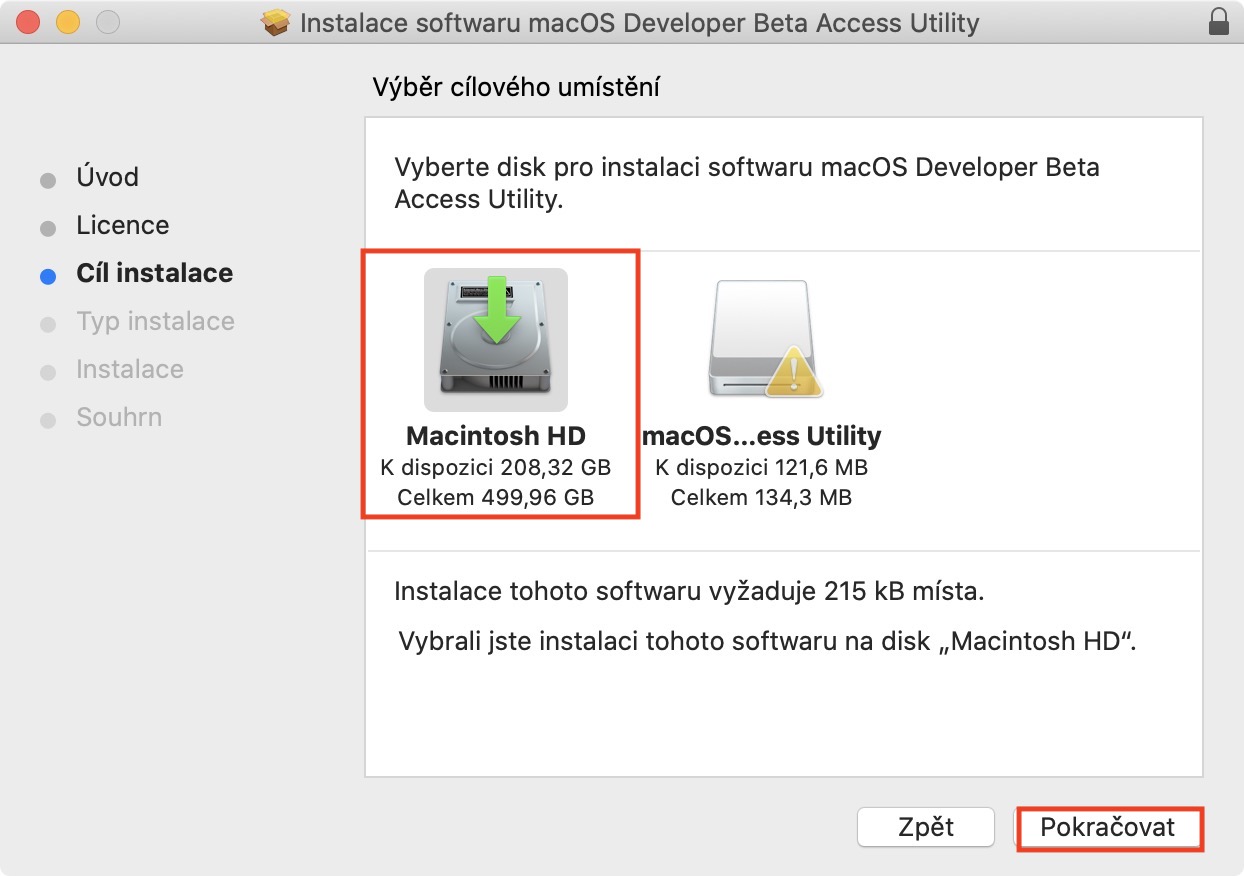This screenshot has width=1244, height=876.
Task: Select the Macintosh HD drive icon
Action: click(496, 340)
